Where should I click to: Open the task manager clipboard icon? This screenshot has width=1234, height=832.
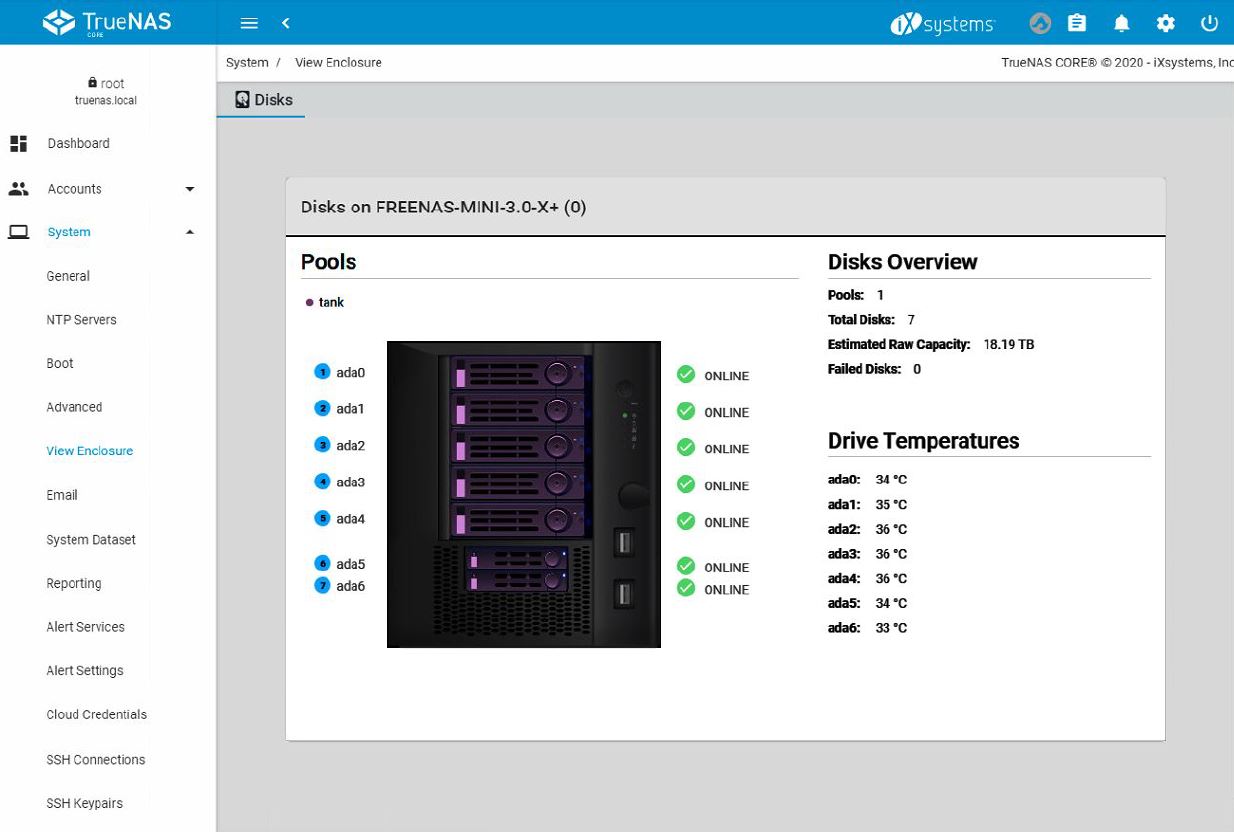1078,23
